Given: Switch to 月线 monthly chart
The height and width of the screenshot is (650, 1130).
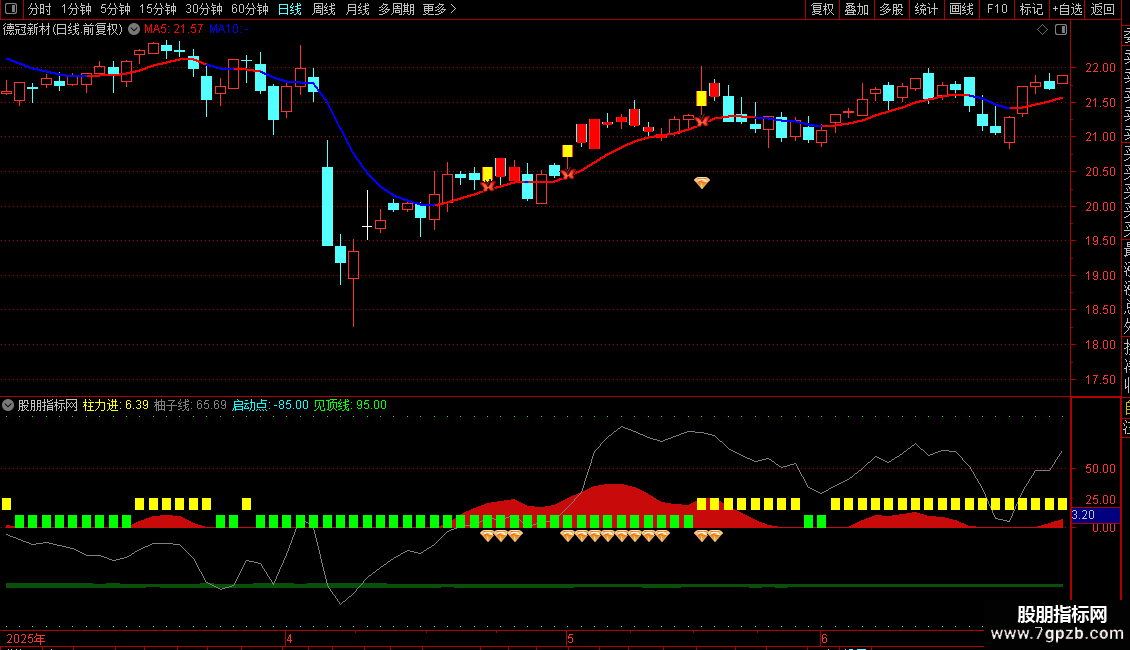Looking at the screenshot, I should 357,9.
